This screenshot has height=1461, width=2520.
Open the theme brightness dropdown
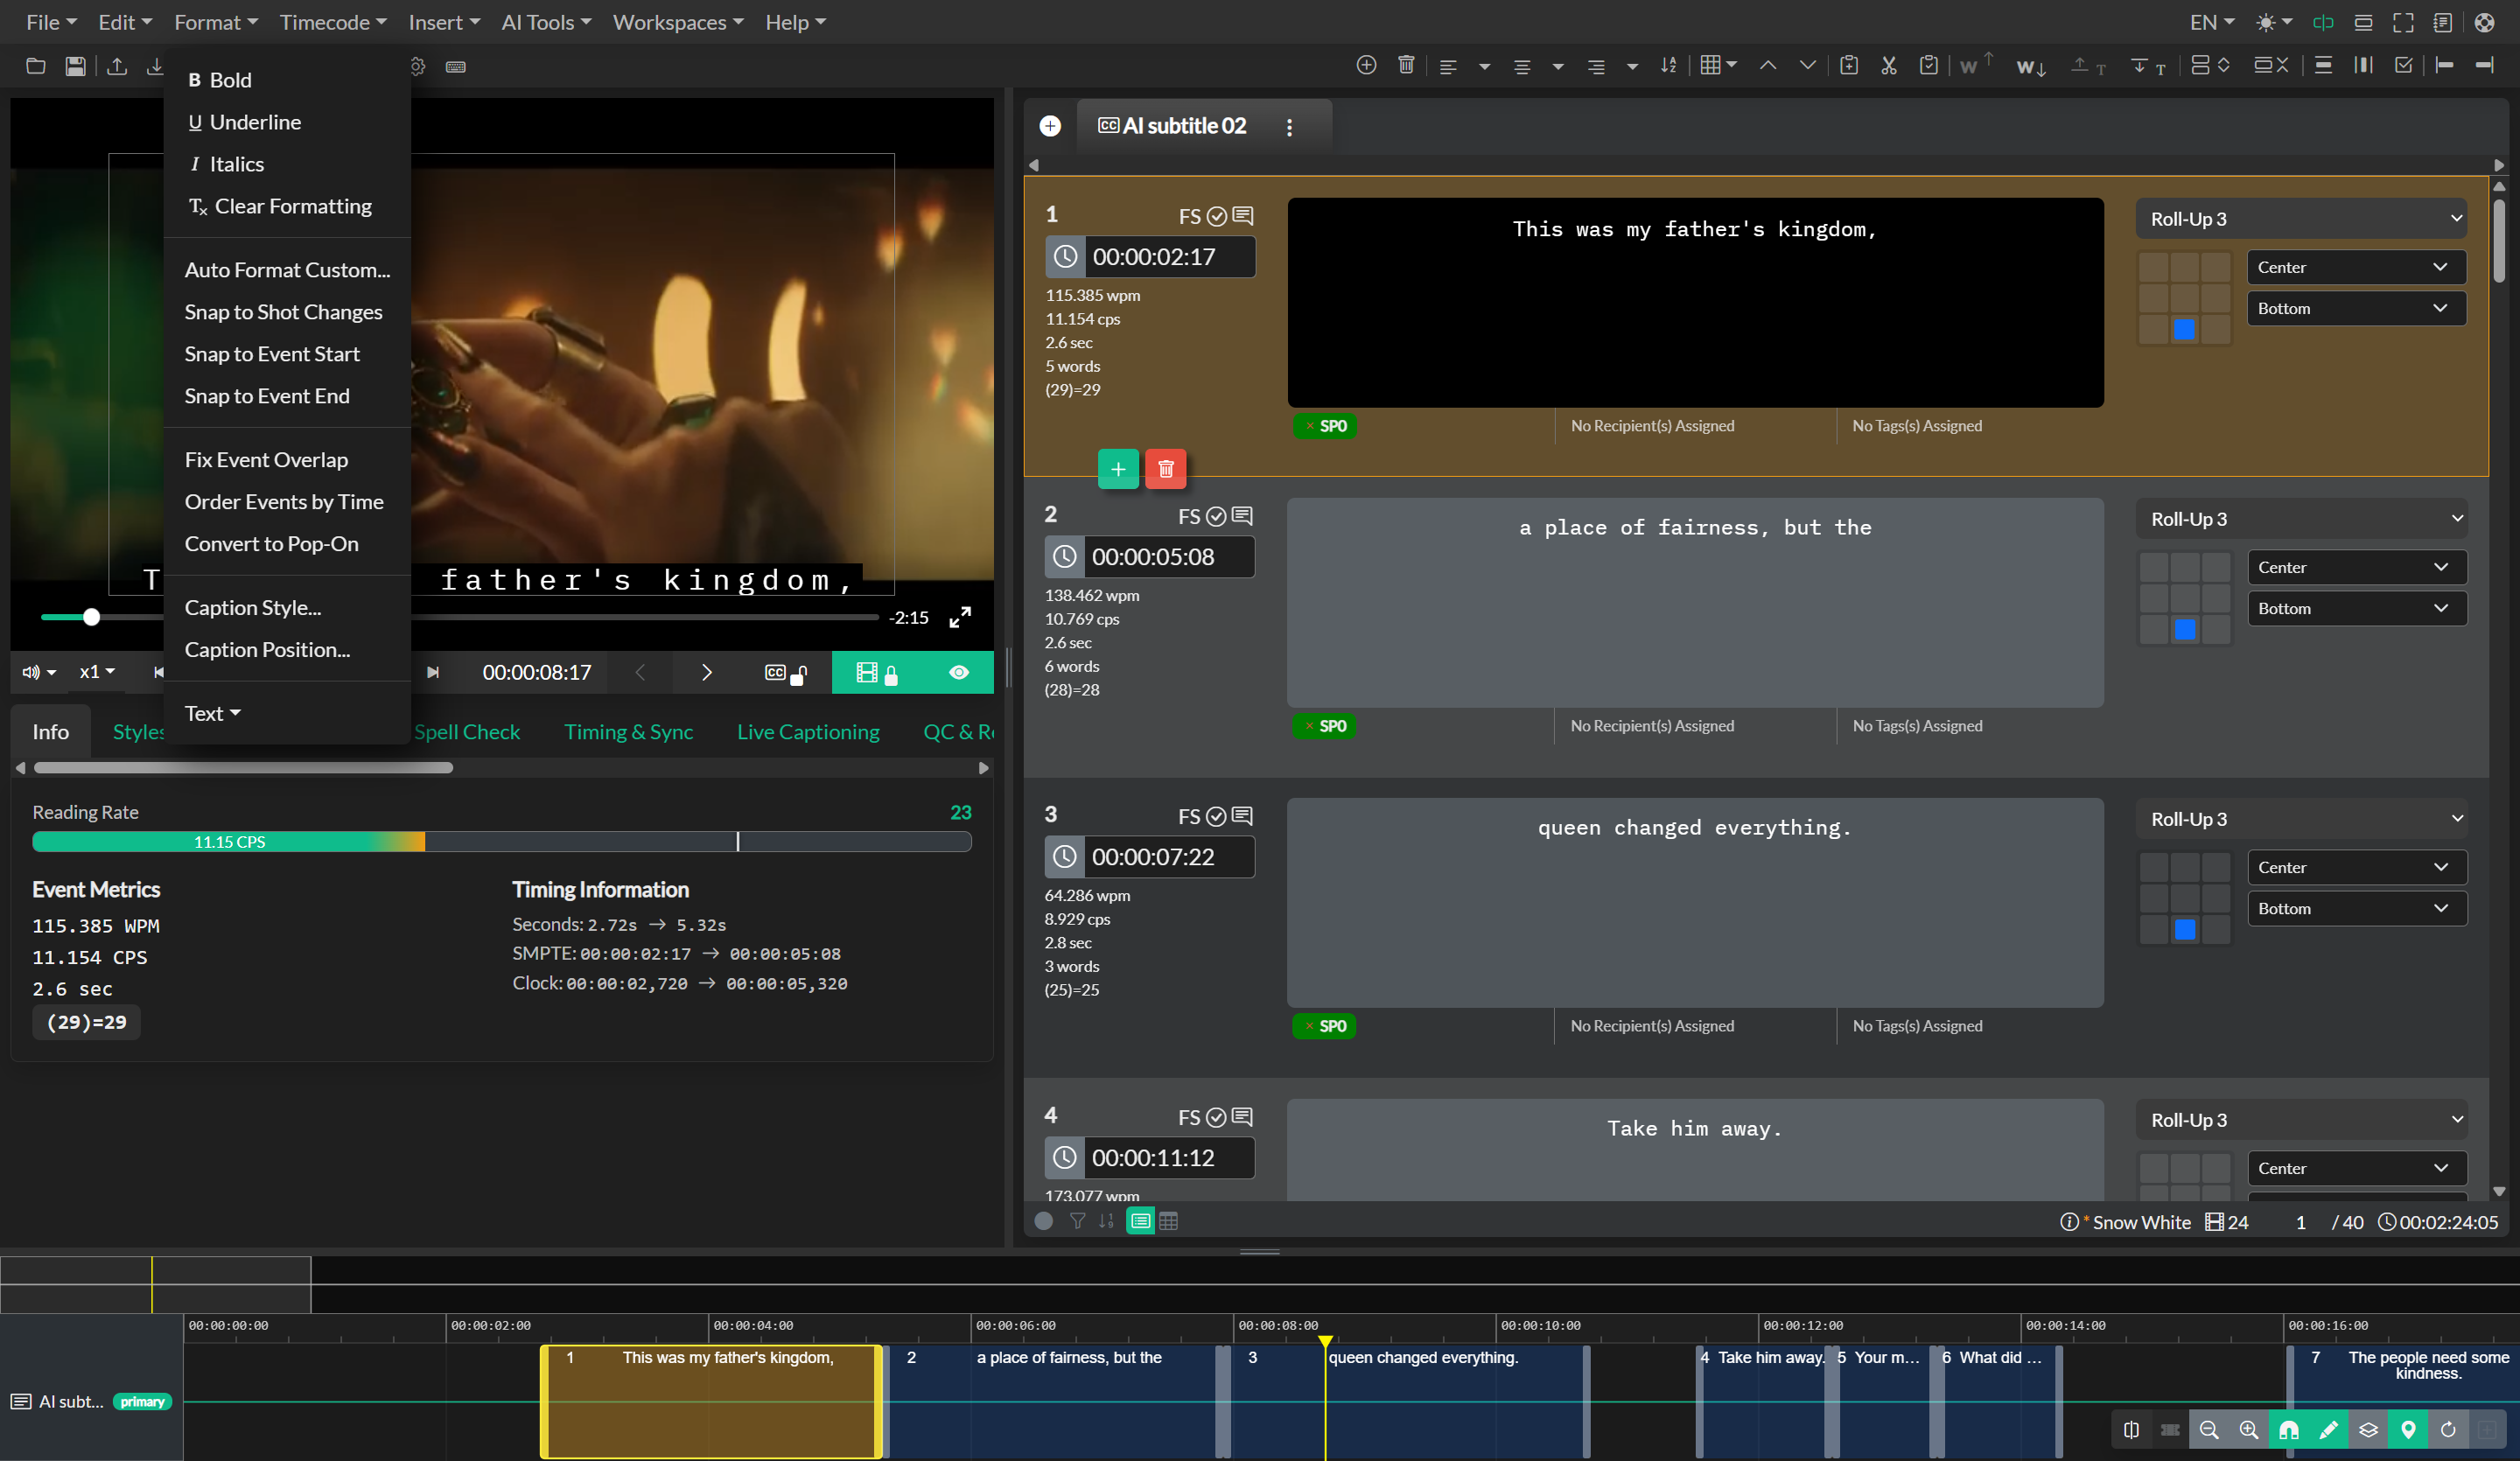click(x=2273, y=22)
